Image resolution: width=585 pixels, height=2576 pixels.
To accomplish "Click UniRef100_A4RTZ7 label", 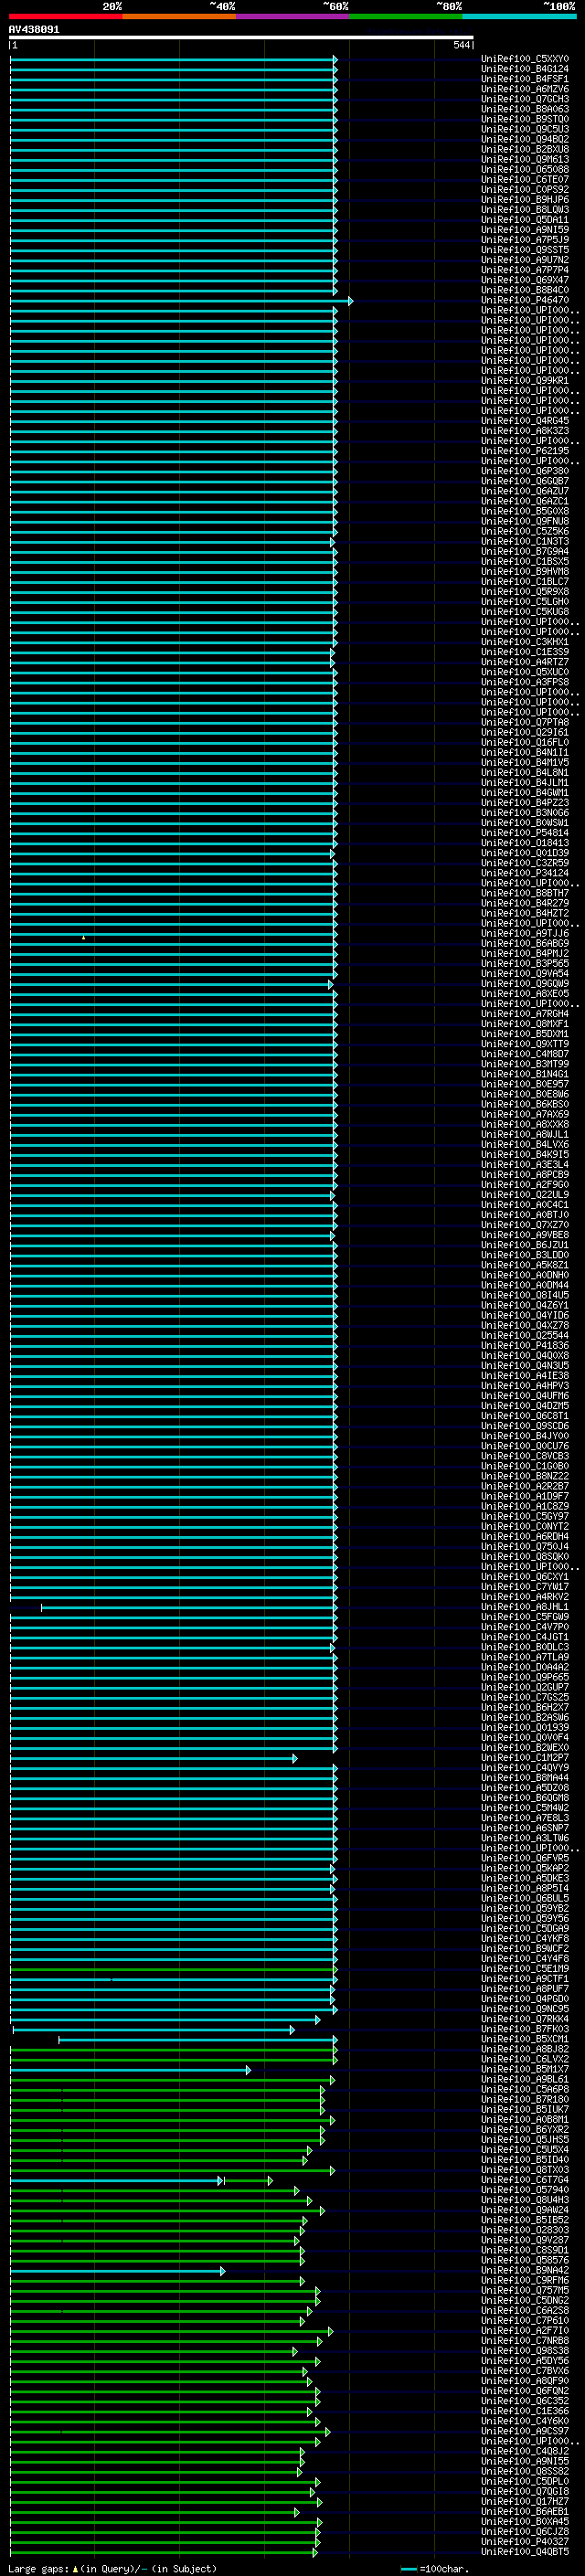I will [x=524, y=662].
